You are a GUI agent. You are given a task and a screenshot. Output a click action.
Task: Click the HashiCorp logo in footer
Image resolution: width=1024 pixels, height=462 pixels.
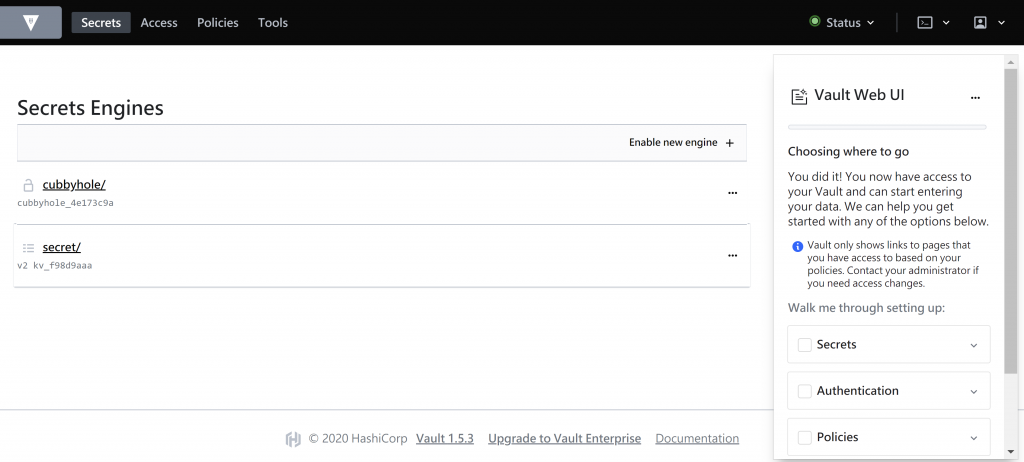tap(293, 439)
